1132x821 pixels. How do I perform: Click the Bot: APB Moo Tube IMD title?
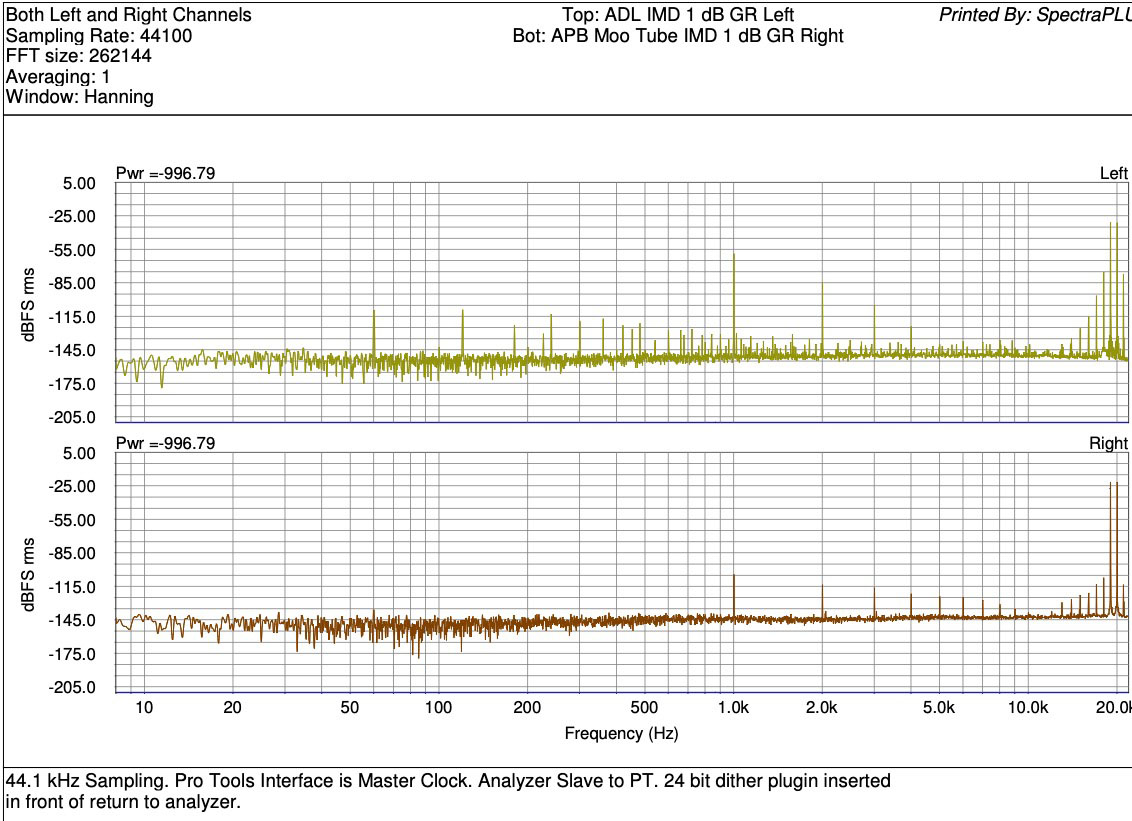(677, 36)
